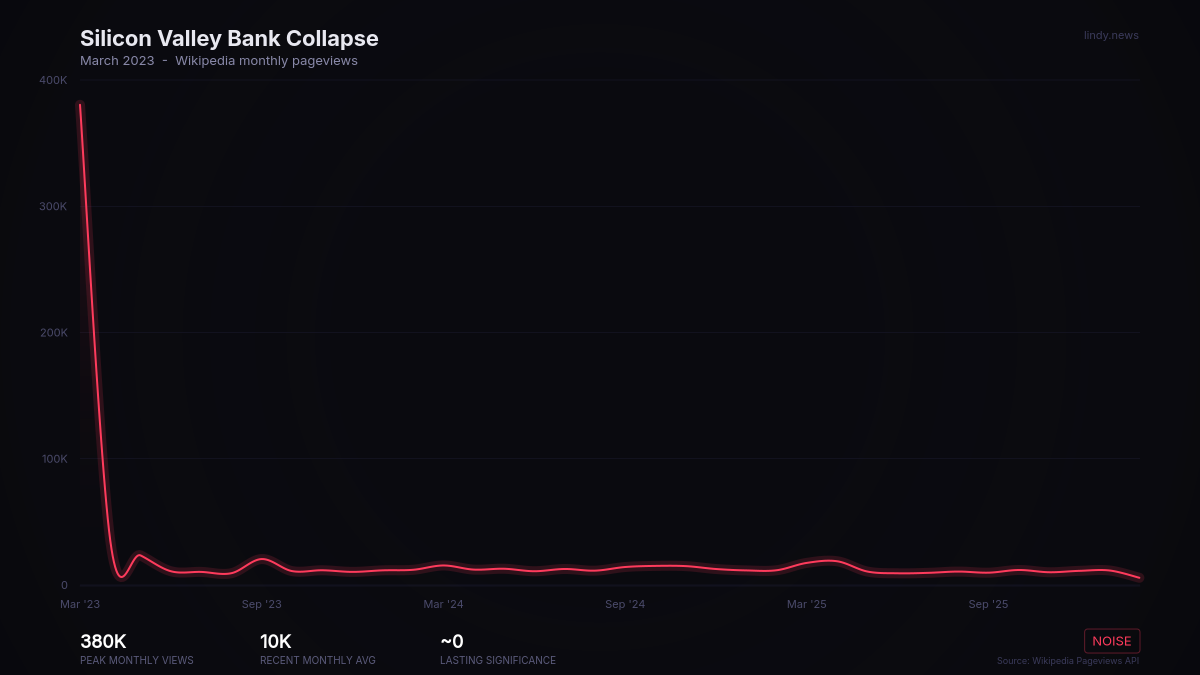Viewport: 1200px width, 675px height.
Task: Select the Mar '23 axis label
Action: click(x=80, y=604)
